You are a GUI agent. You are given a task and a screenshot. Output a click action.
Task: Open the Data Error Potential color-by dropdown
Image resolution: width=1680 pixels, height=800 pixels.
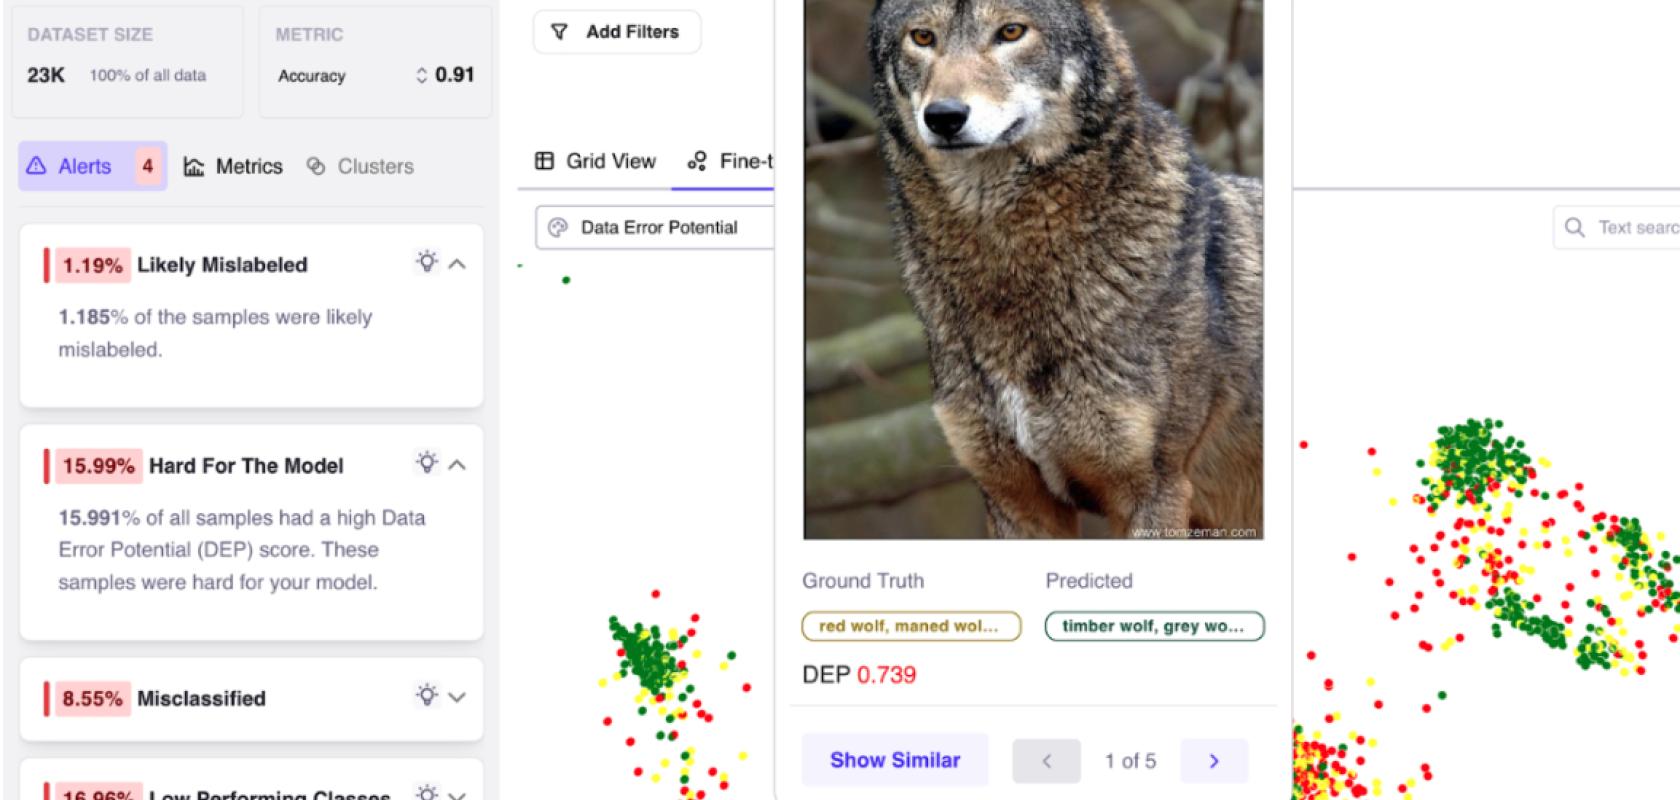(x=656, y=228)
